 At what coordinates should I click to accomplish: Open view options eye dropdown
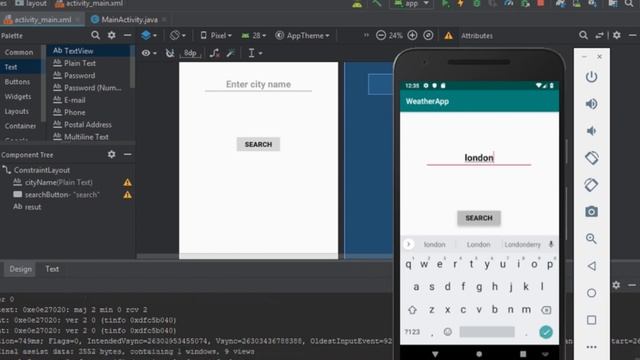point(149,53)
